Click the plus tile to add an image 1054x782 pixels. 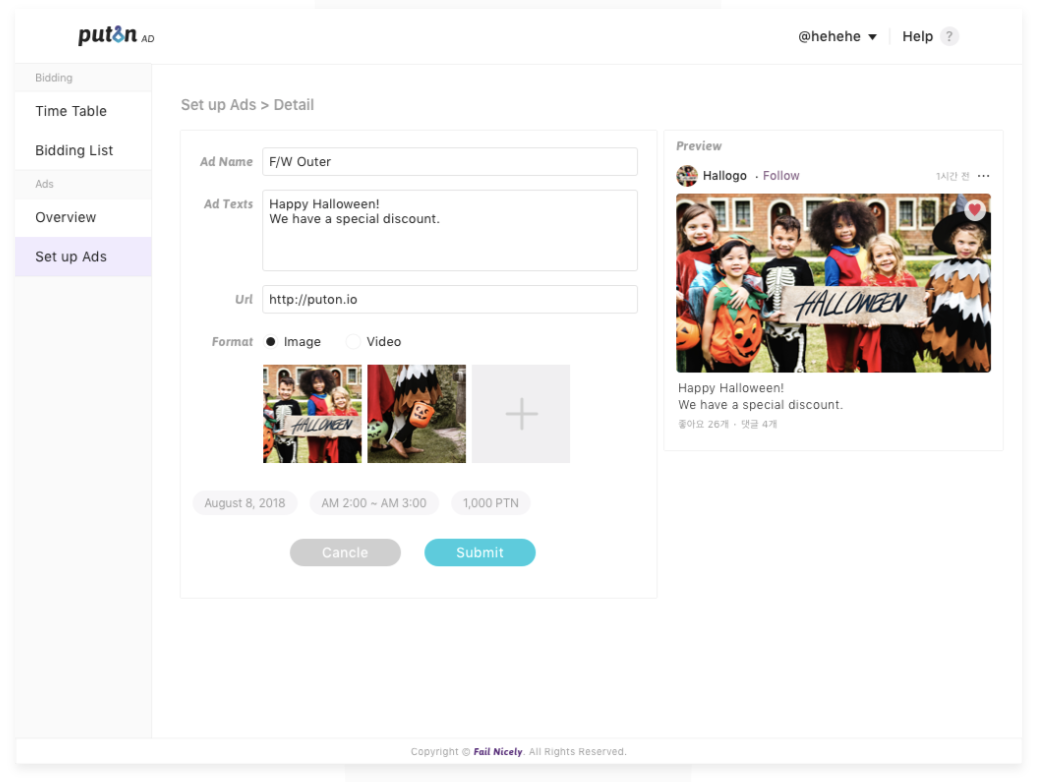[x=521, y=414]
